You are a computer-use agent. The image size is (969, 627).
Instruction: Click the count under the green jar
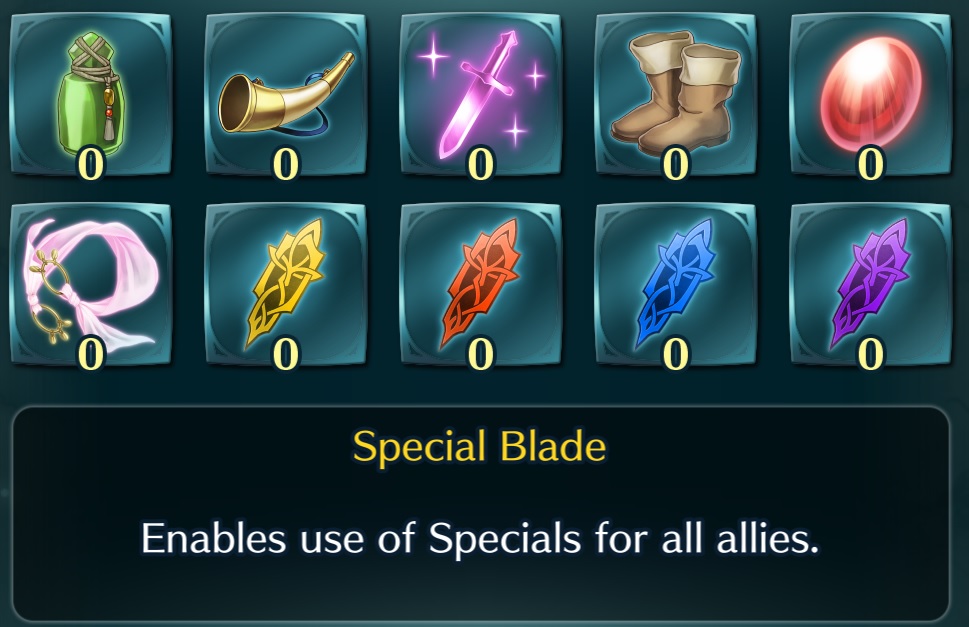pos(90,164)
